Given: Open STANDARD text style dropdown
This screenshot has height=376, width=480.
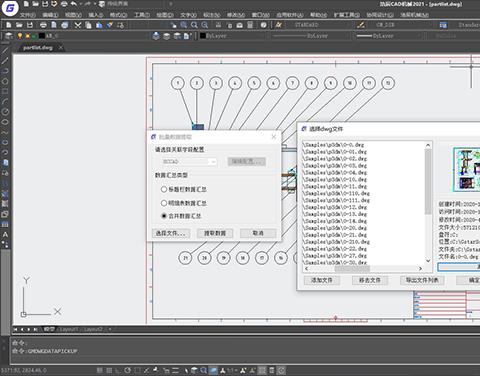Looking at the screenshot, I should (319, 25).
